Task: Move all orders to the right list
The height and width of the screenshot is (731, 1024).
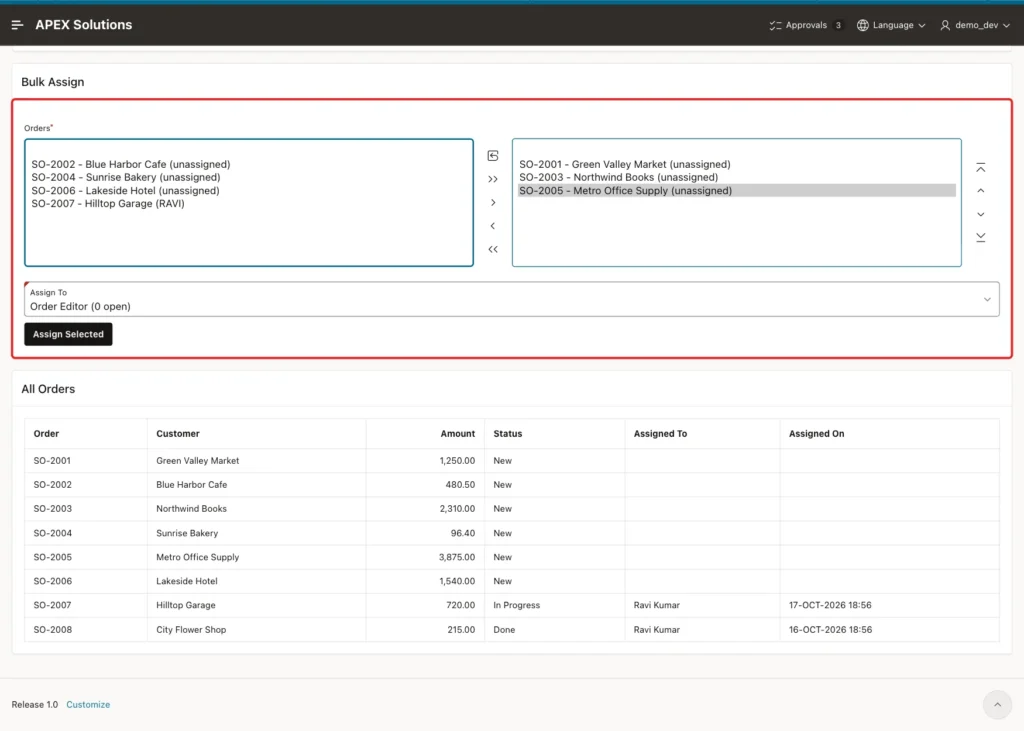Action: tap(493, 179)
